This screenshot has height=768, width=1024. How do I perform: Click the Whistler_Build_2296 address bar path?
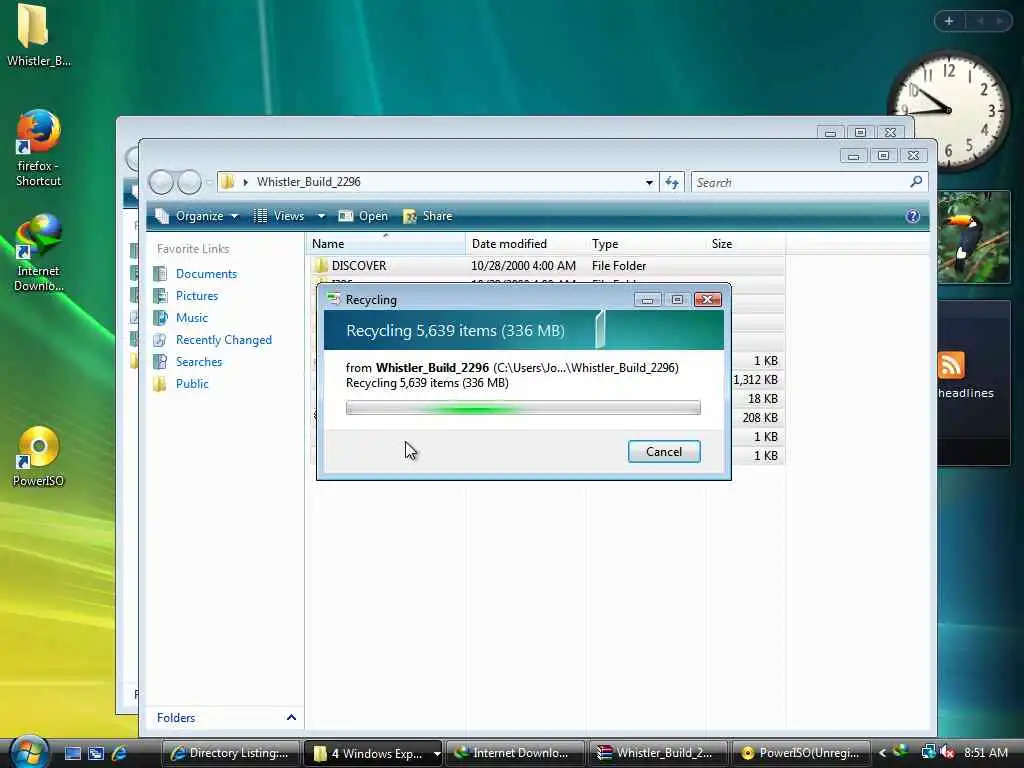(x=308, y=182)
